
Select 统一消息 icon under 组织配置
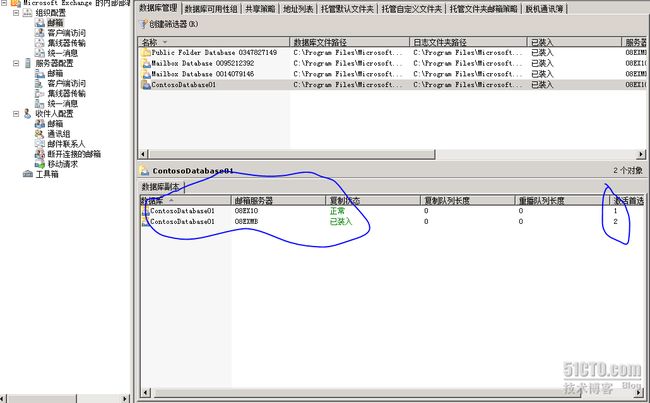39,53
